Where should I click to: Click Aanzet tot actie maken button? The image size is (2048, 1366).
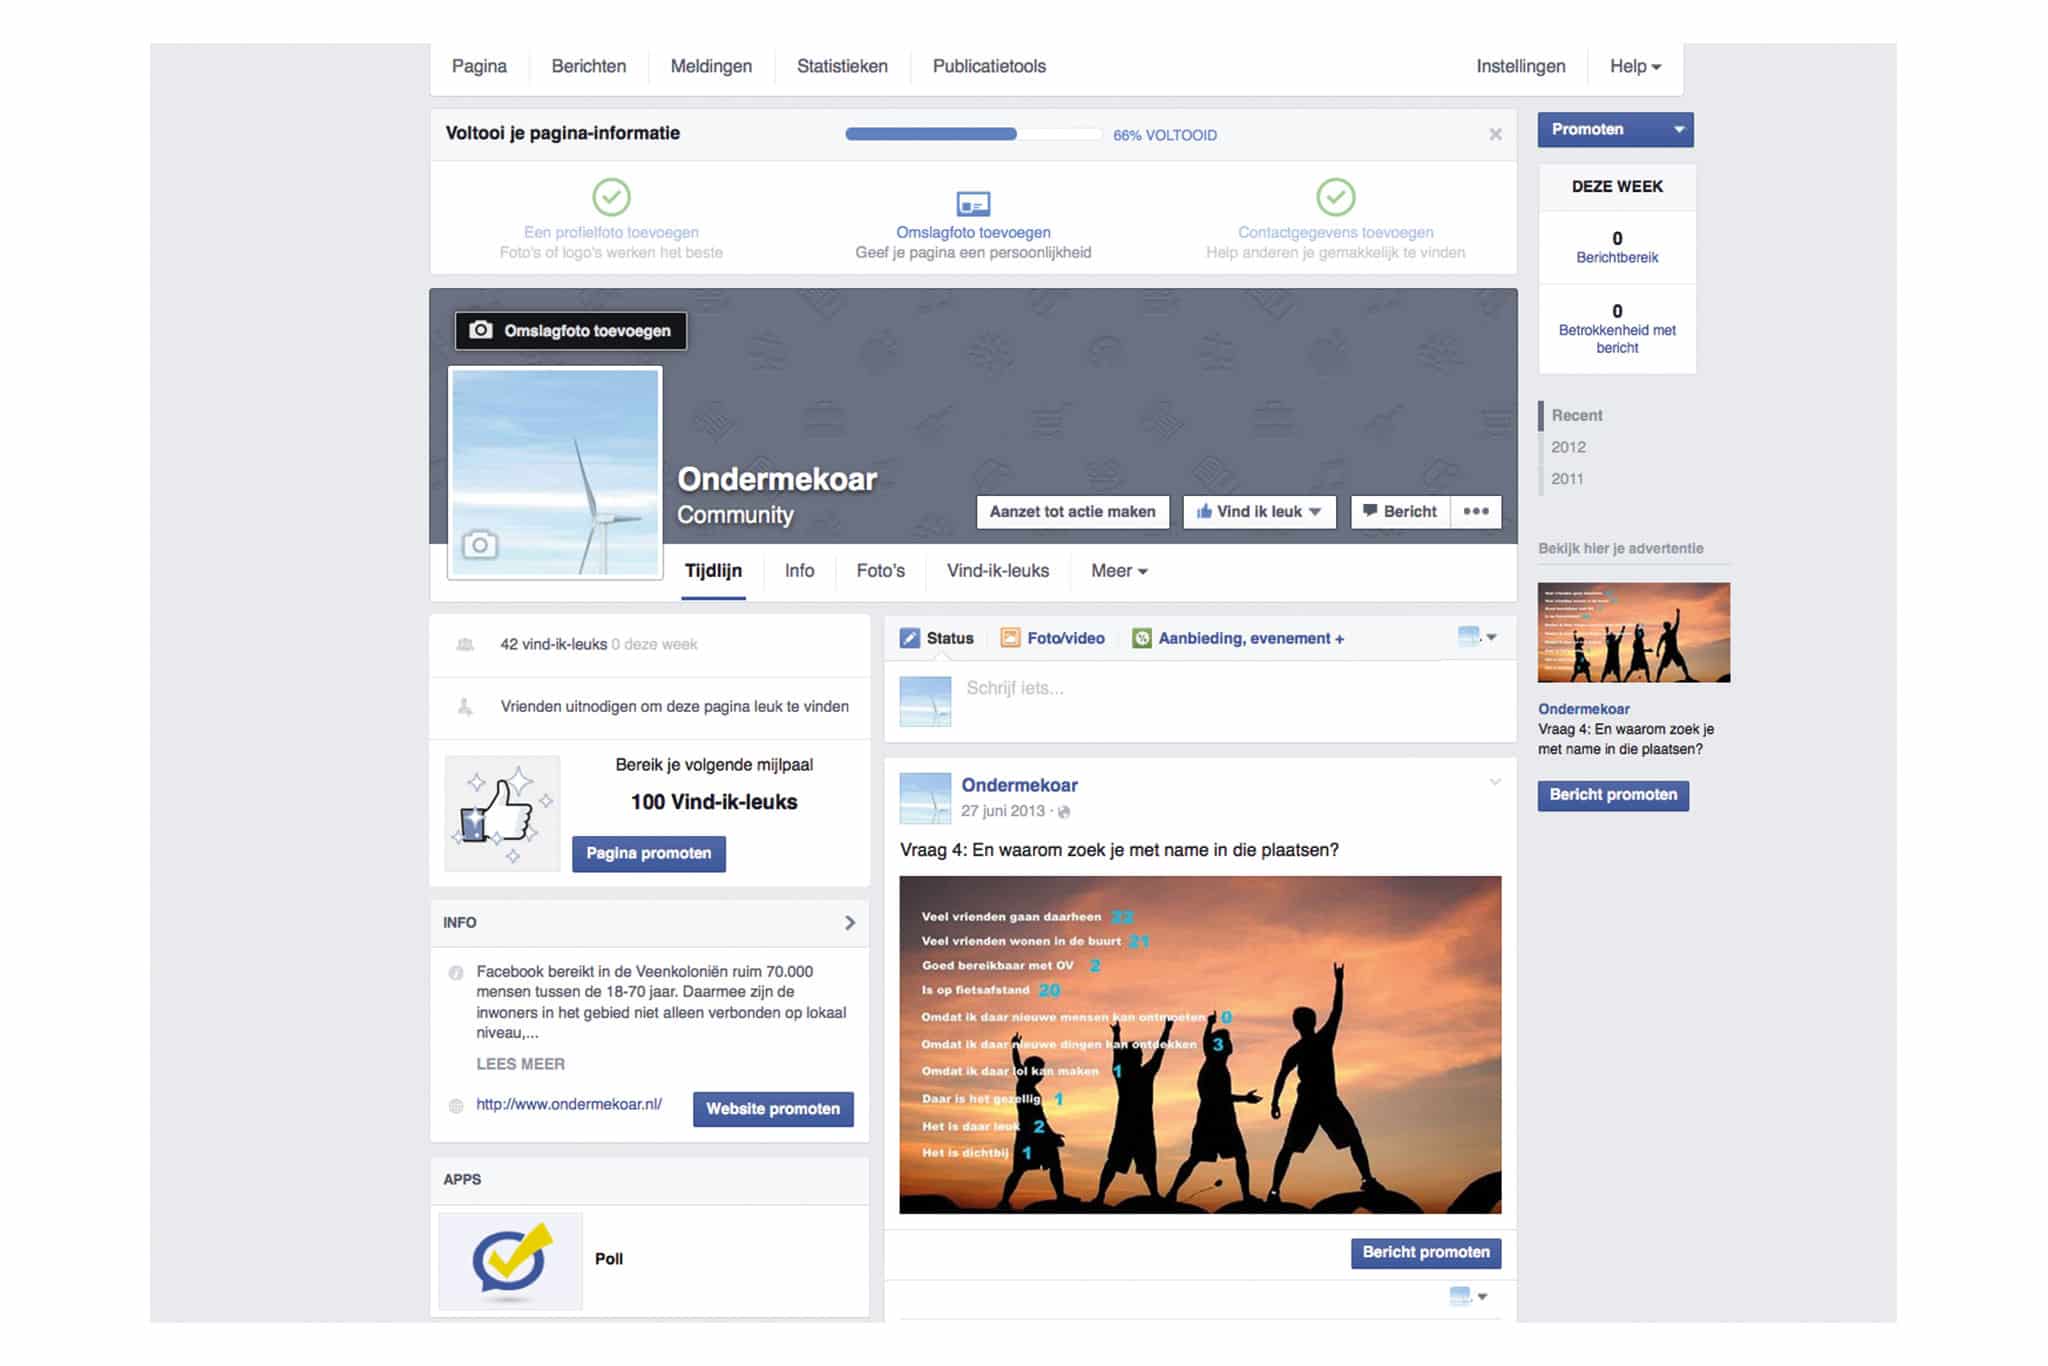pos(1072,511)
